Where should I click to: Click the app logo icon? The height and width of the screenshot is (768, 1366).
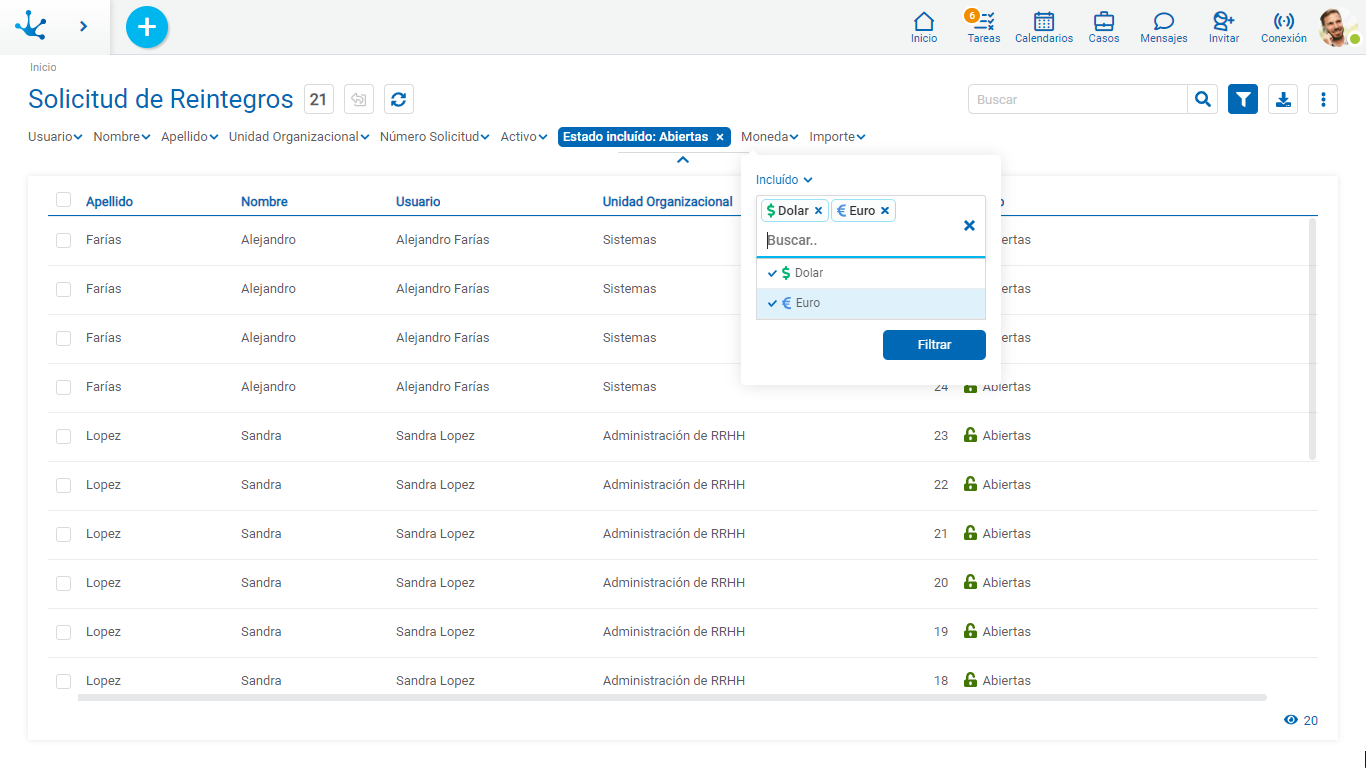[31, 25]
